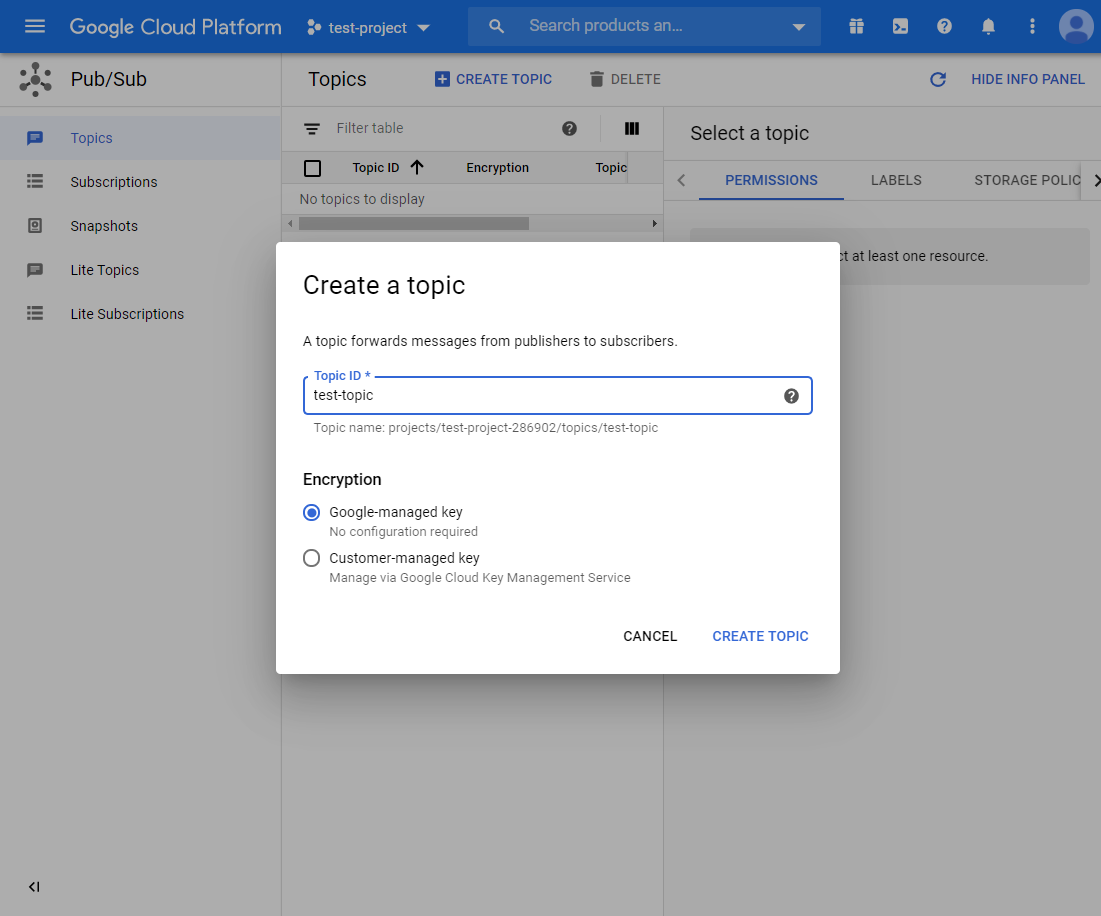Switch to the PERMISSIONS tab
Viewport: 1101px width, 916px height.
tap(771, 180)
